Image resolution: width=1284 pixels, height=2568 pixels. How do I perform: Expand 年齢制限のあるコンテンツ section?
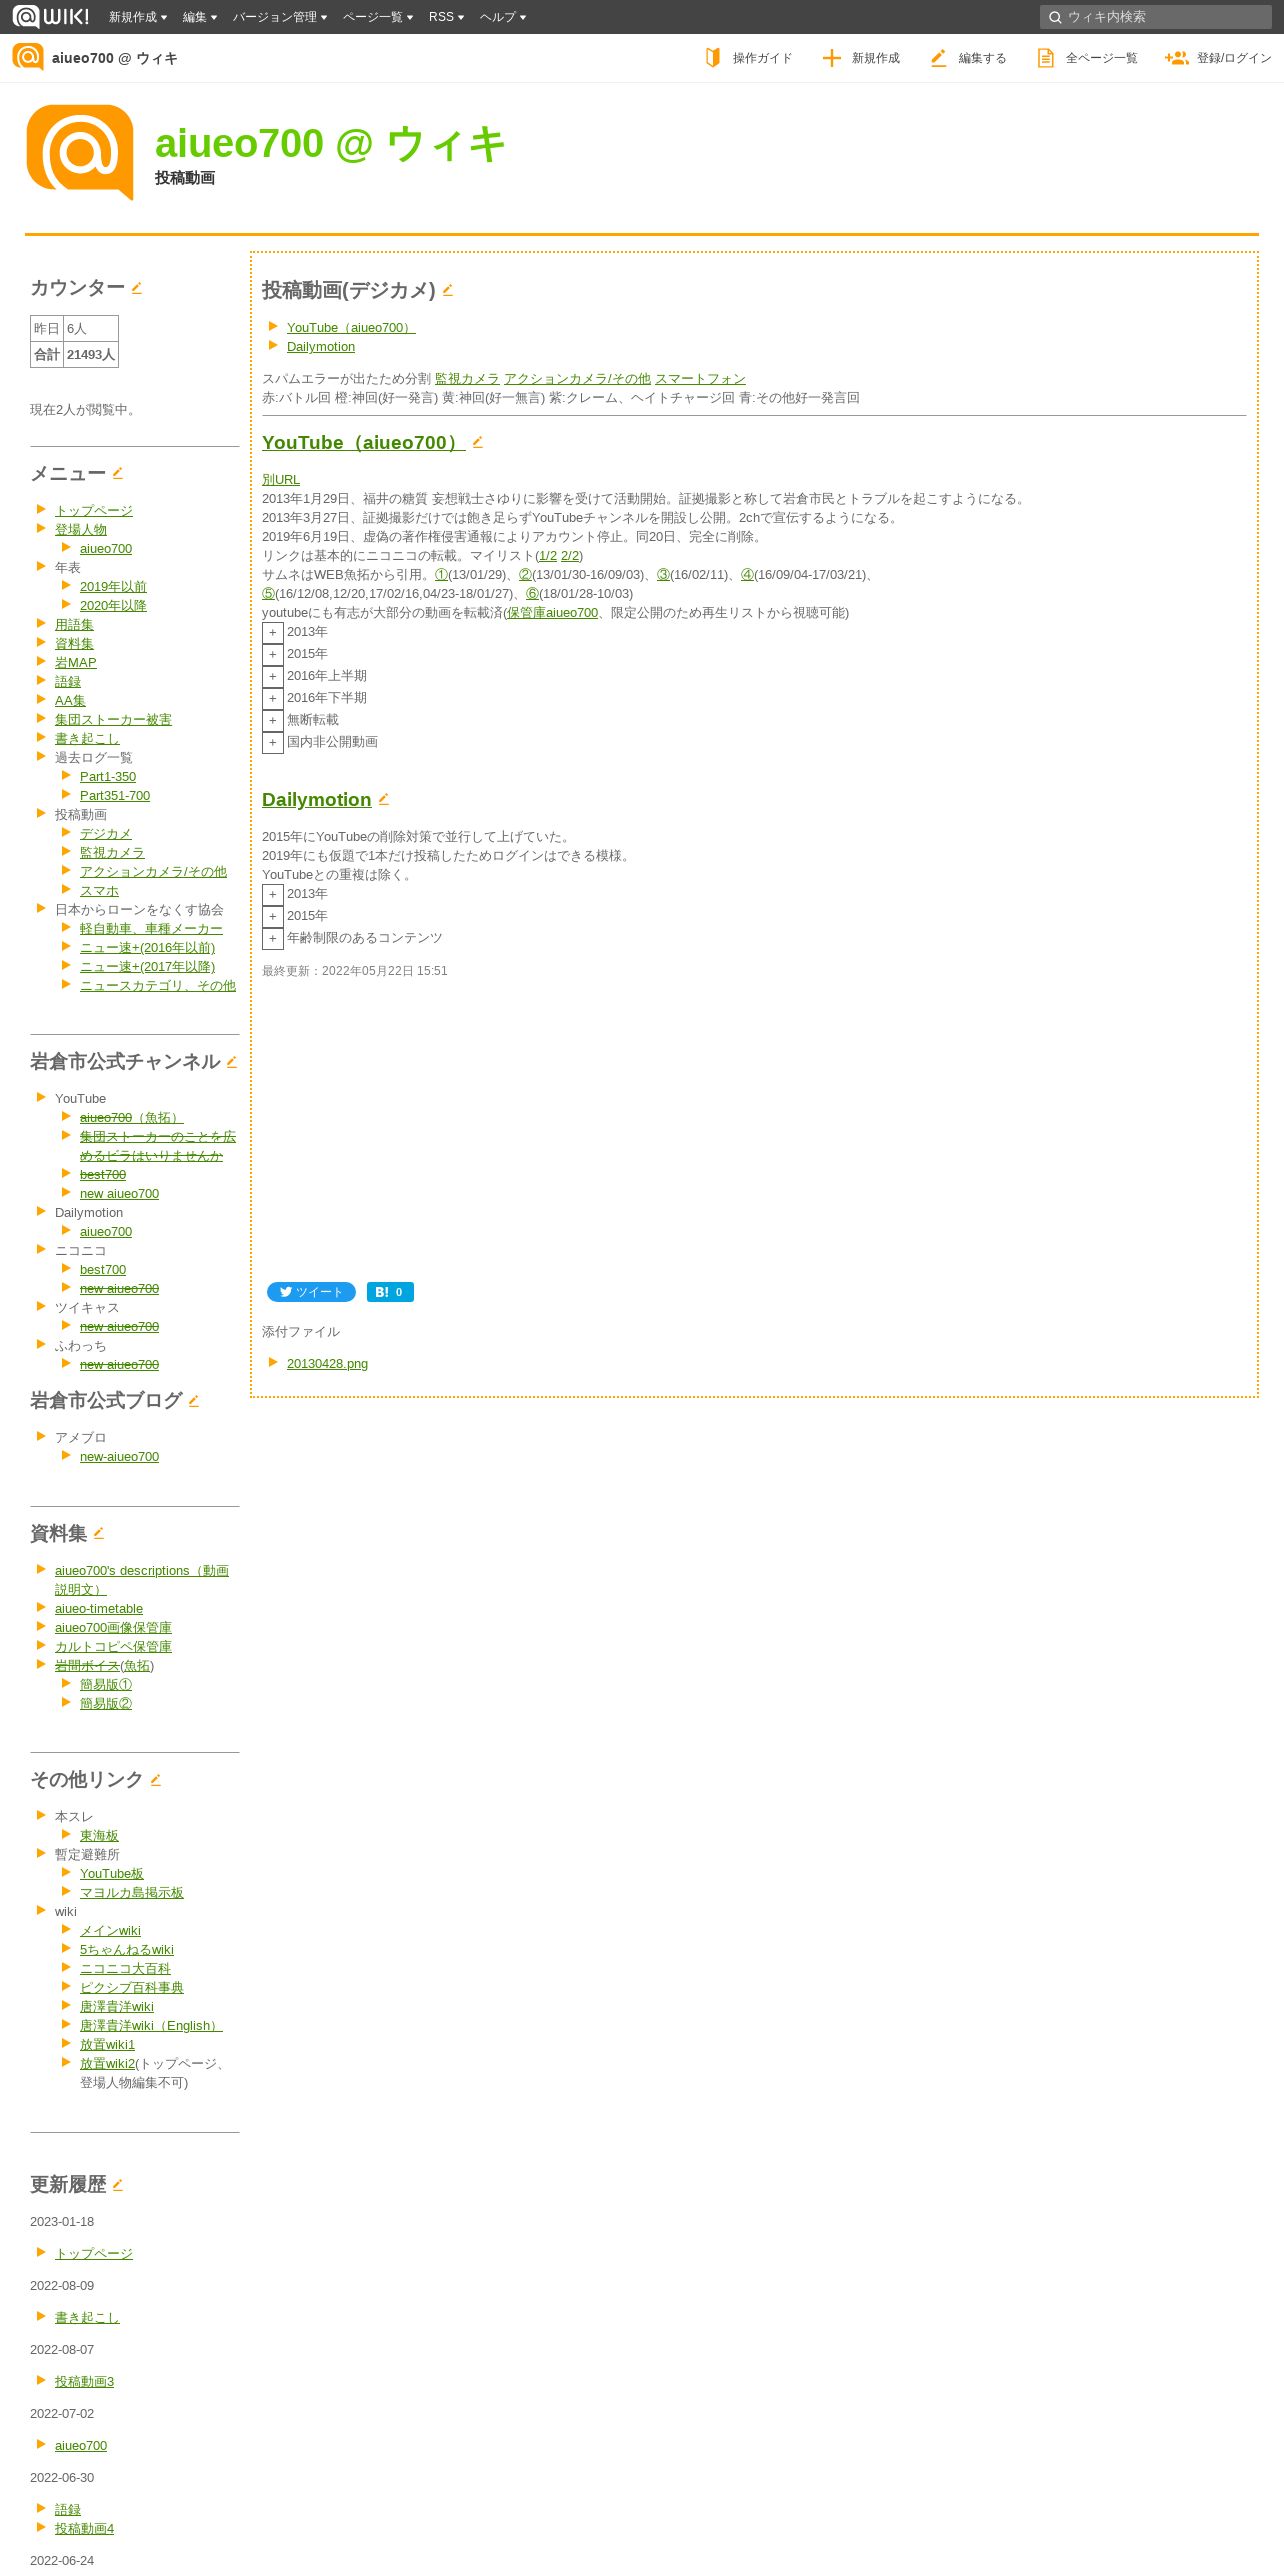(x=272, y=939)
